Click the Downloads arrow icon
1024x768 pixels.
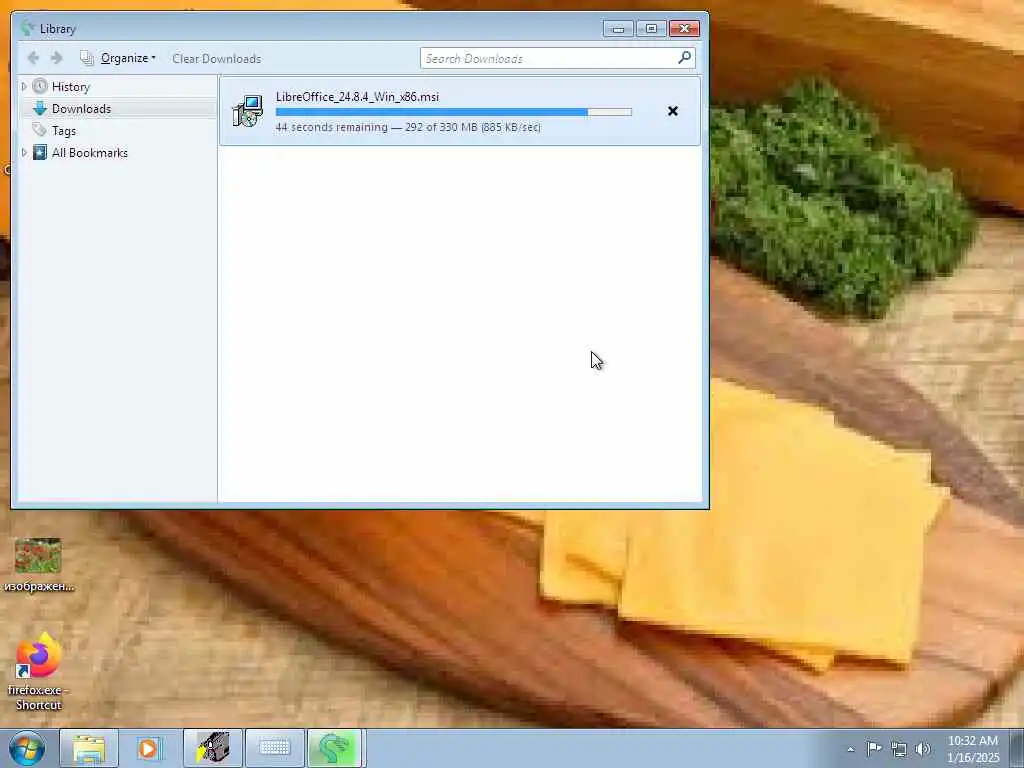(x=40, y=108)
